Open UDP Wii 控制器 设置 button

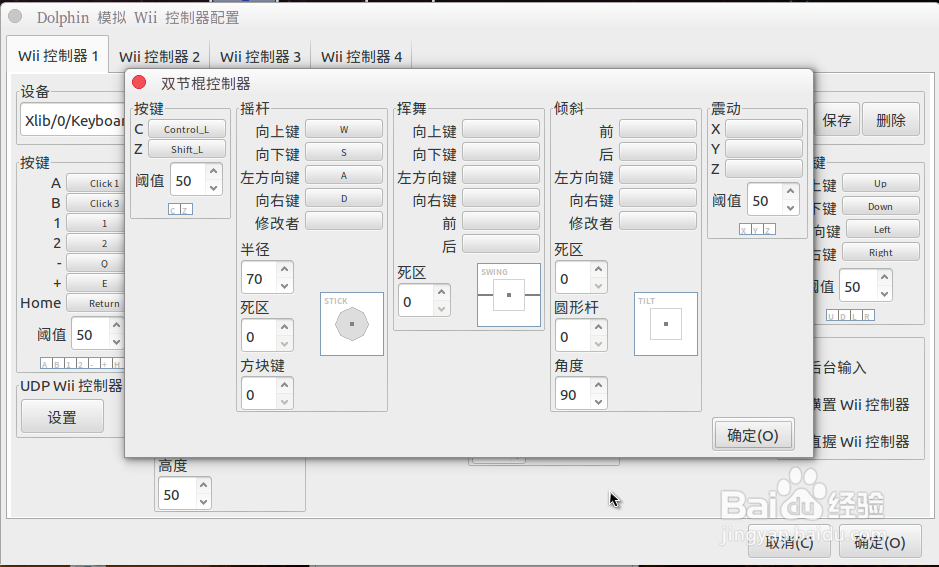tap(62, 417)
